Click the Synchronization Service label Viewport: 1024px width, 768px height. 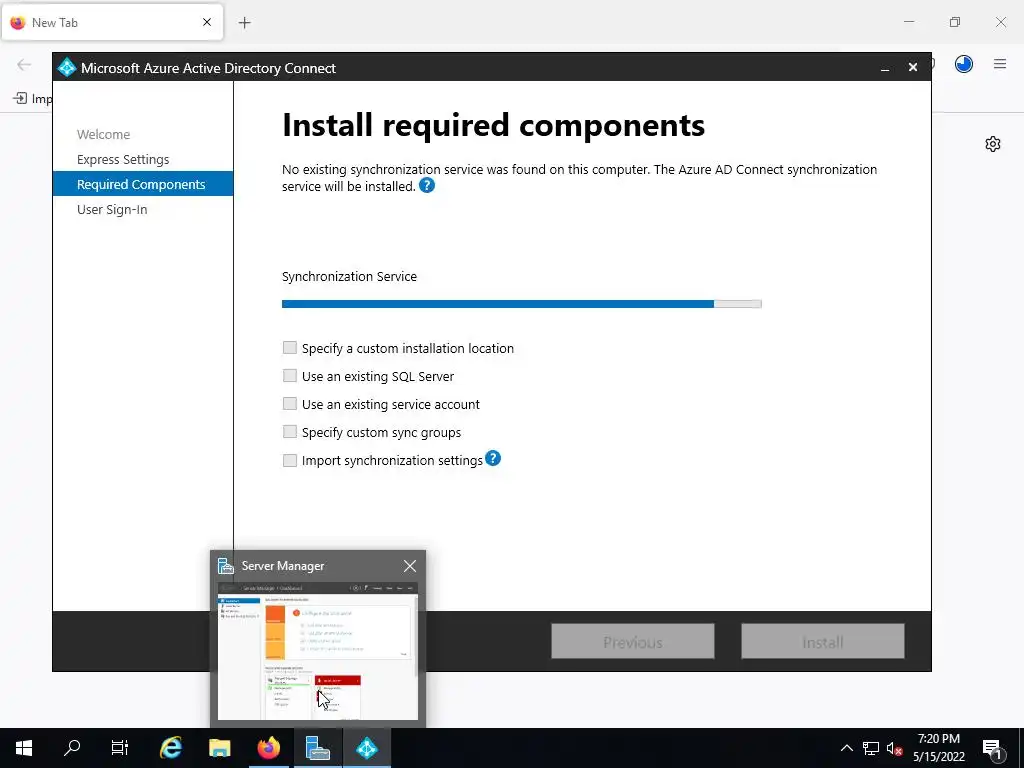tap(349, 276)
